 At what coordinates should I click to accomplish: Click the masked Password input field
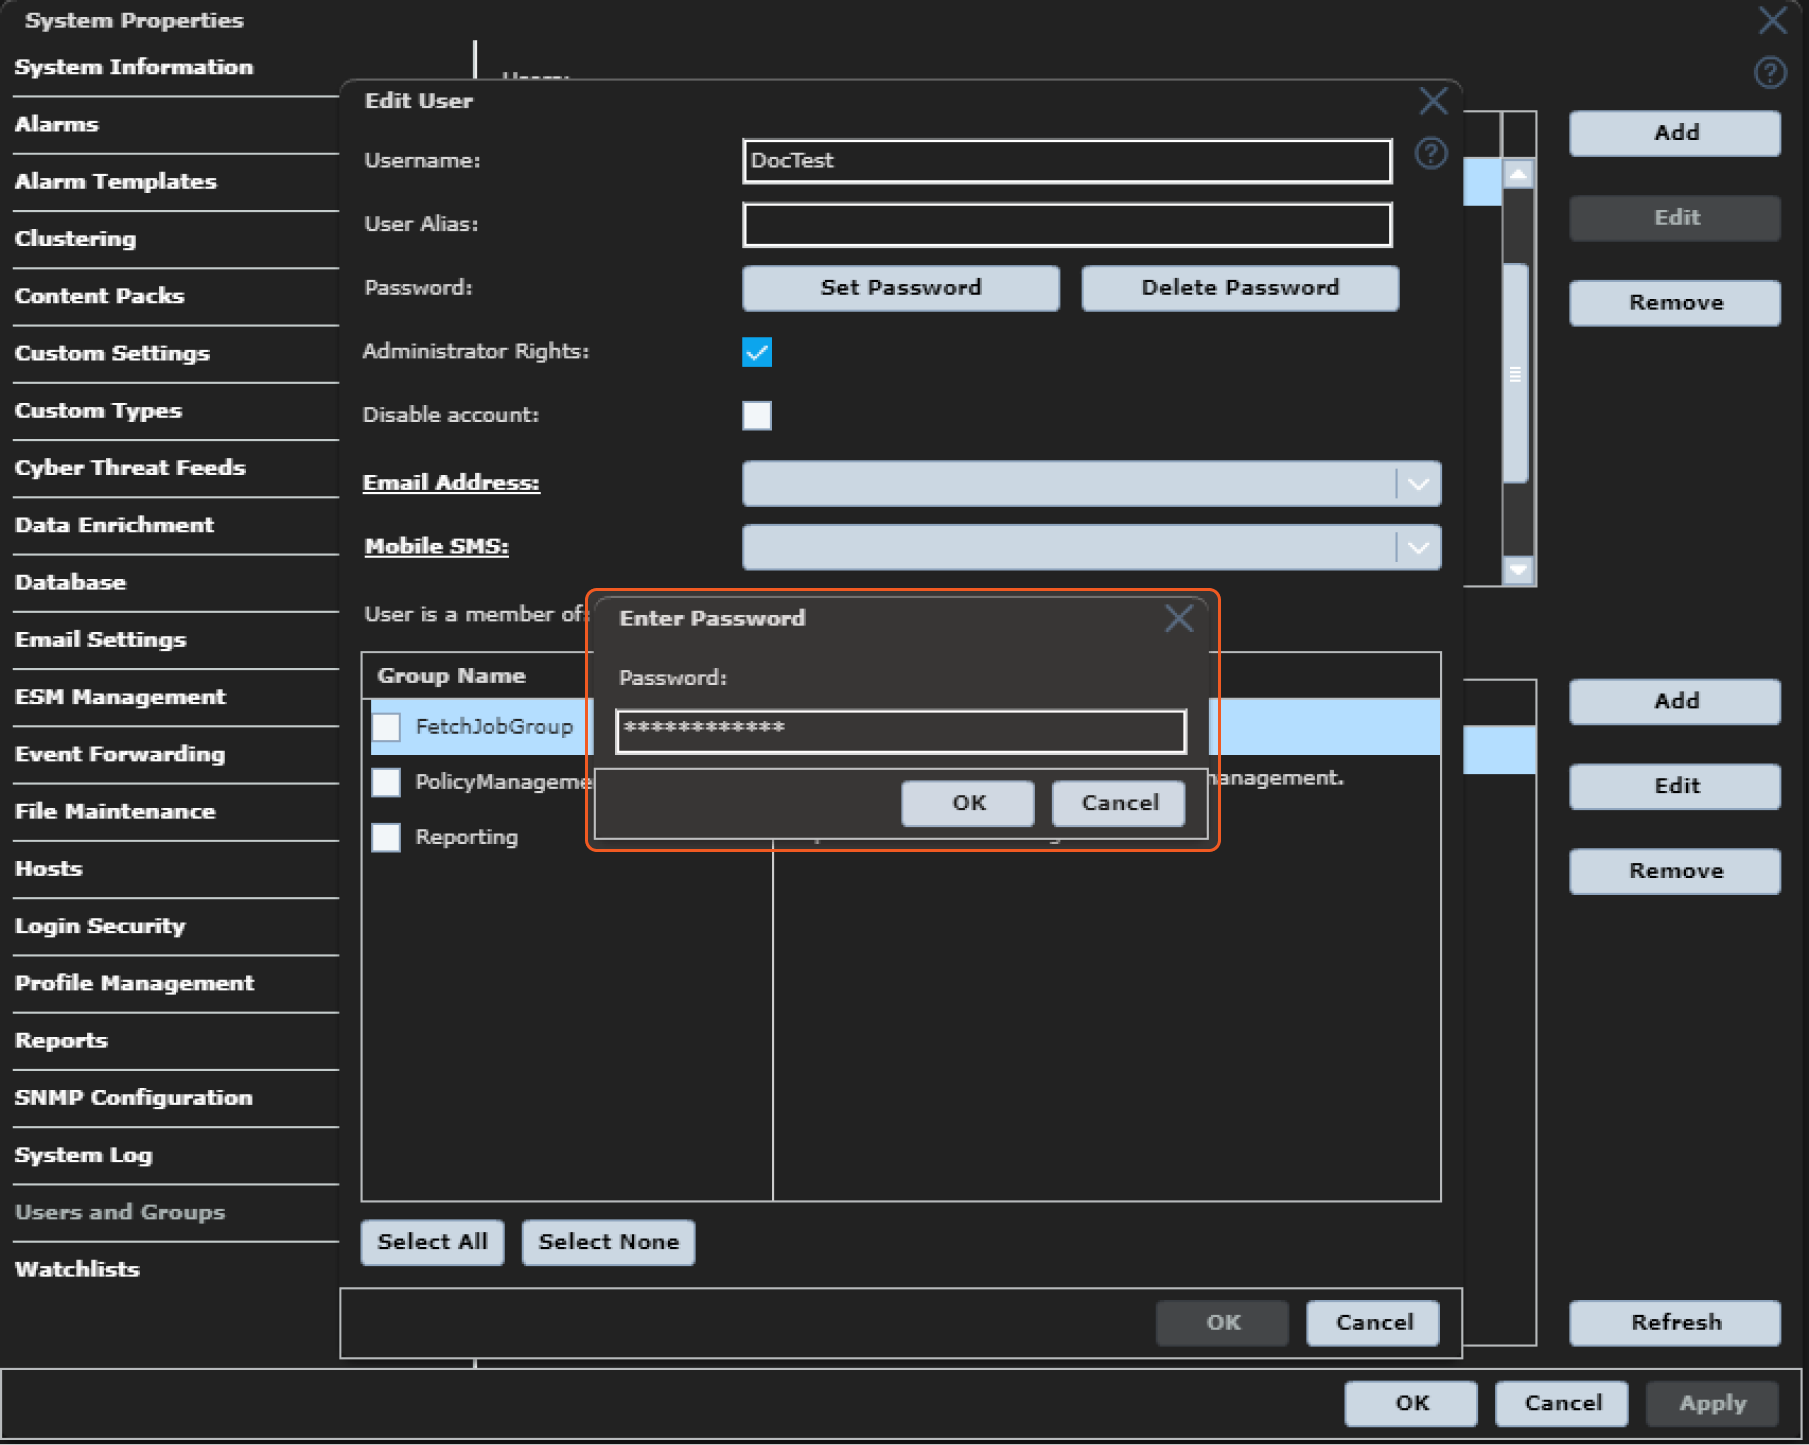pyautogui.click(x=900, y=730)
